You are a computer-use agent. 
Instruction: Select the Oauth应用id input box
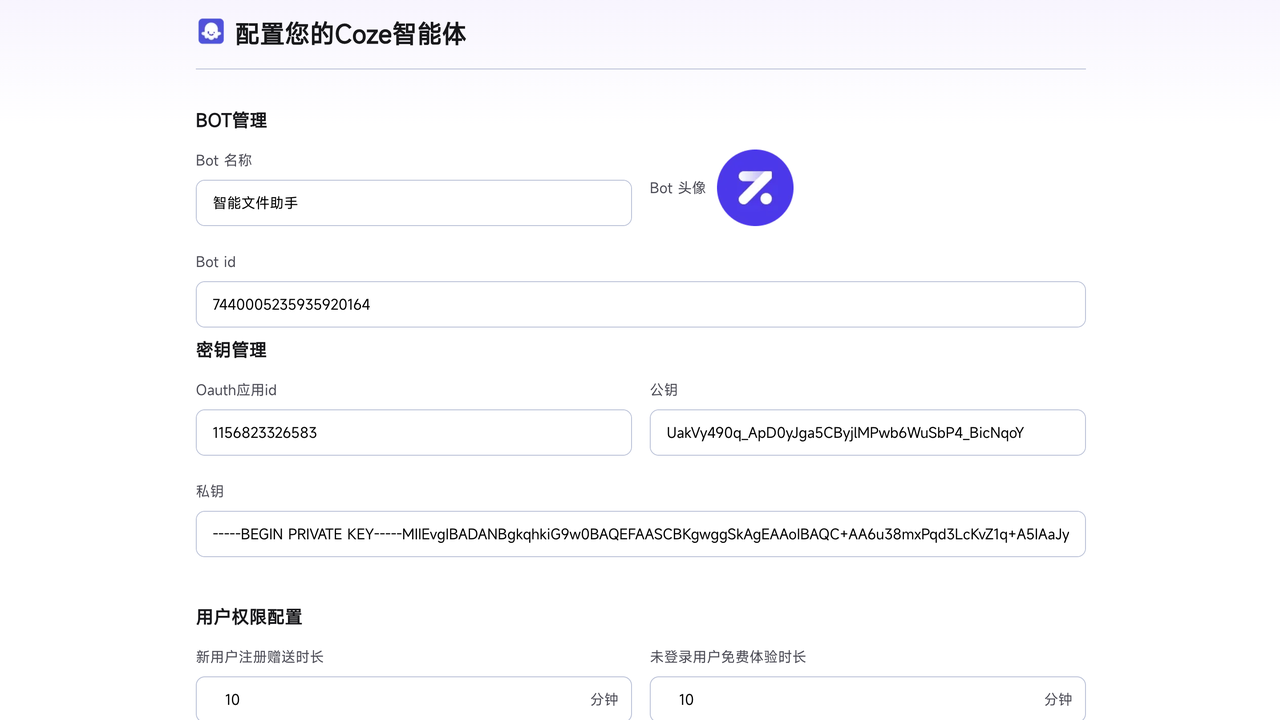point(414,432)
